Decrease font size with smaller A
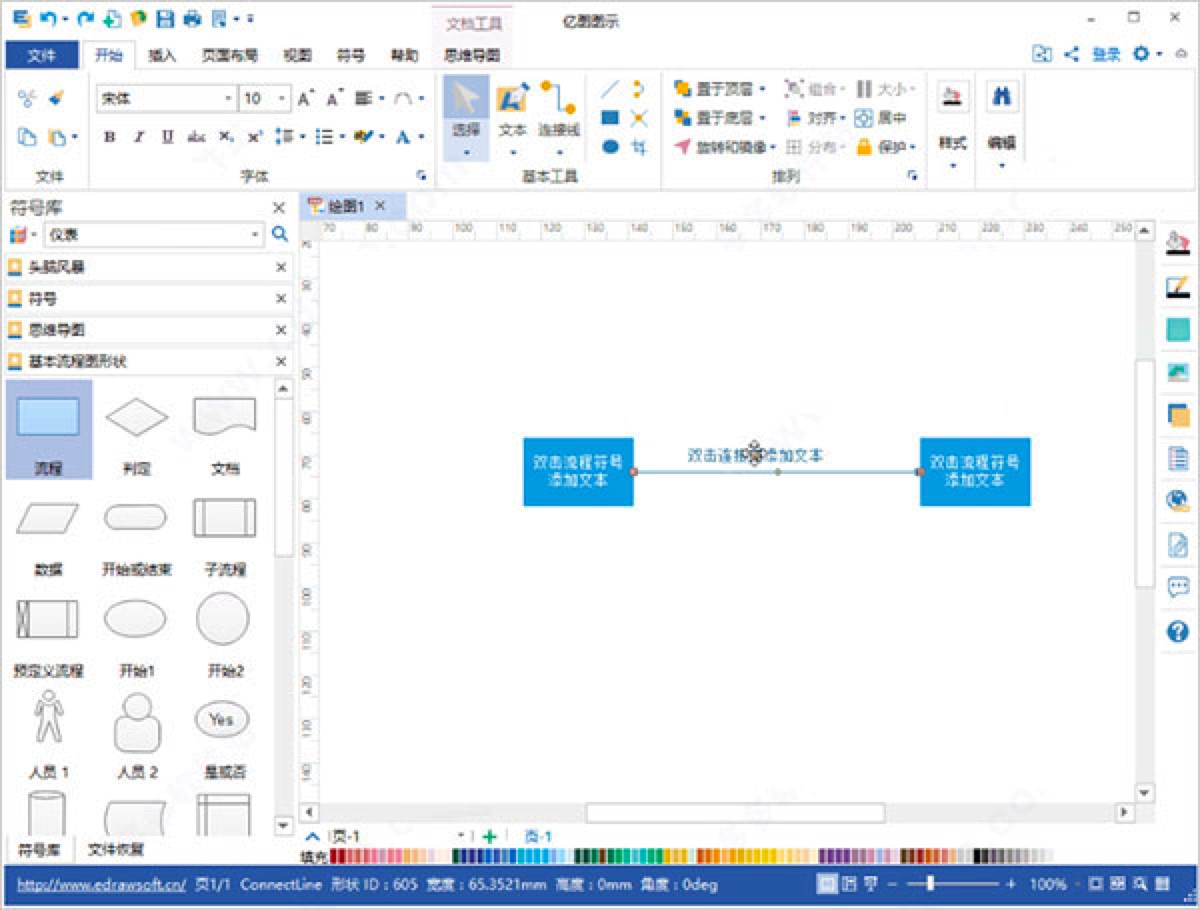 [334, 98]
